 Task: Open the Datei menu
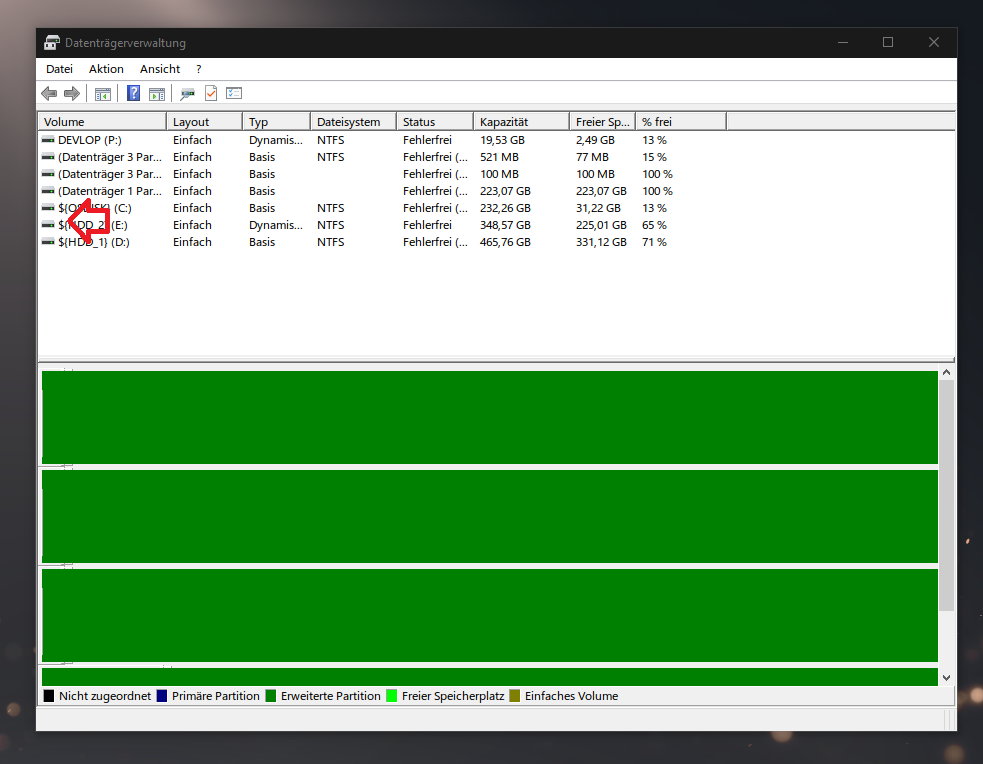point(60,69)
